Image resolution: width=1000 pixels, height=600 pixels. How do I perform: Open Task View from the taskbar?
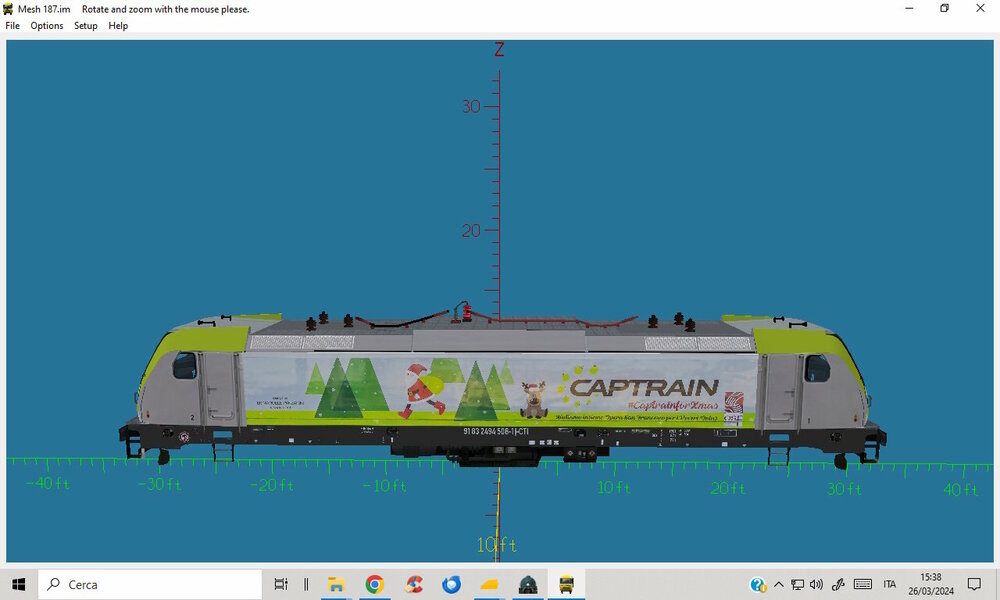coord(281,584)
